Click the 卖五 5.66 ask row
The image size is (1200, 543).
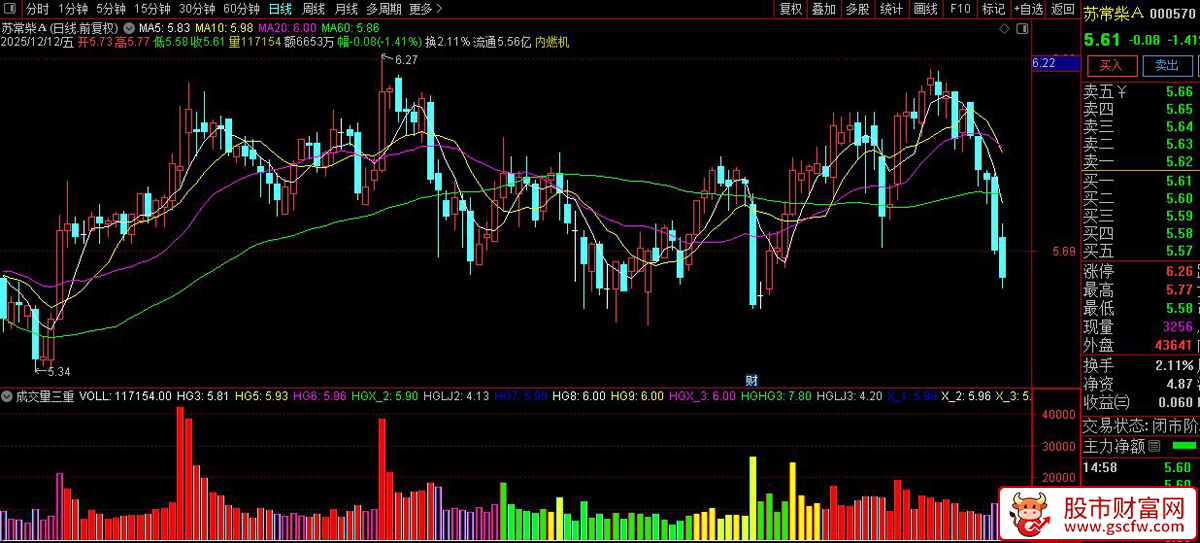tap(1140, 92)
